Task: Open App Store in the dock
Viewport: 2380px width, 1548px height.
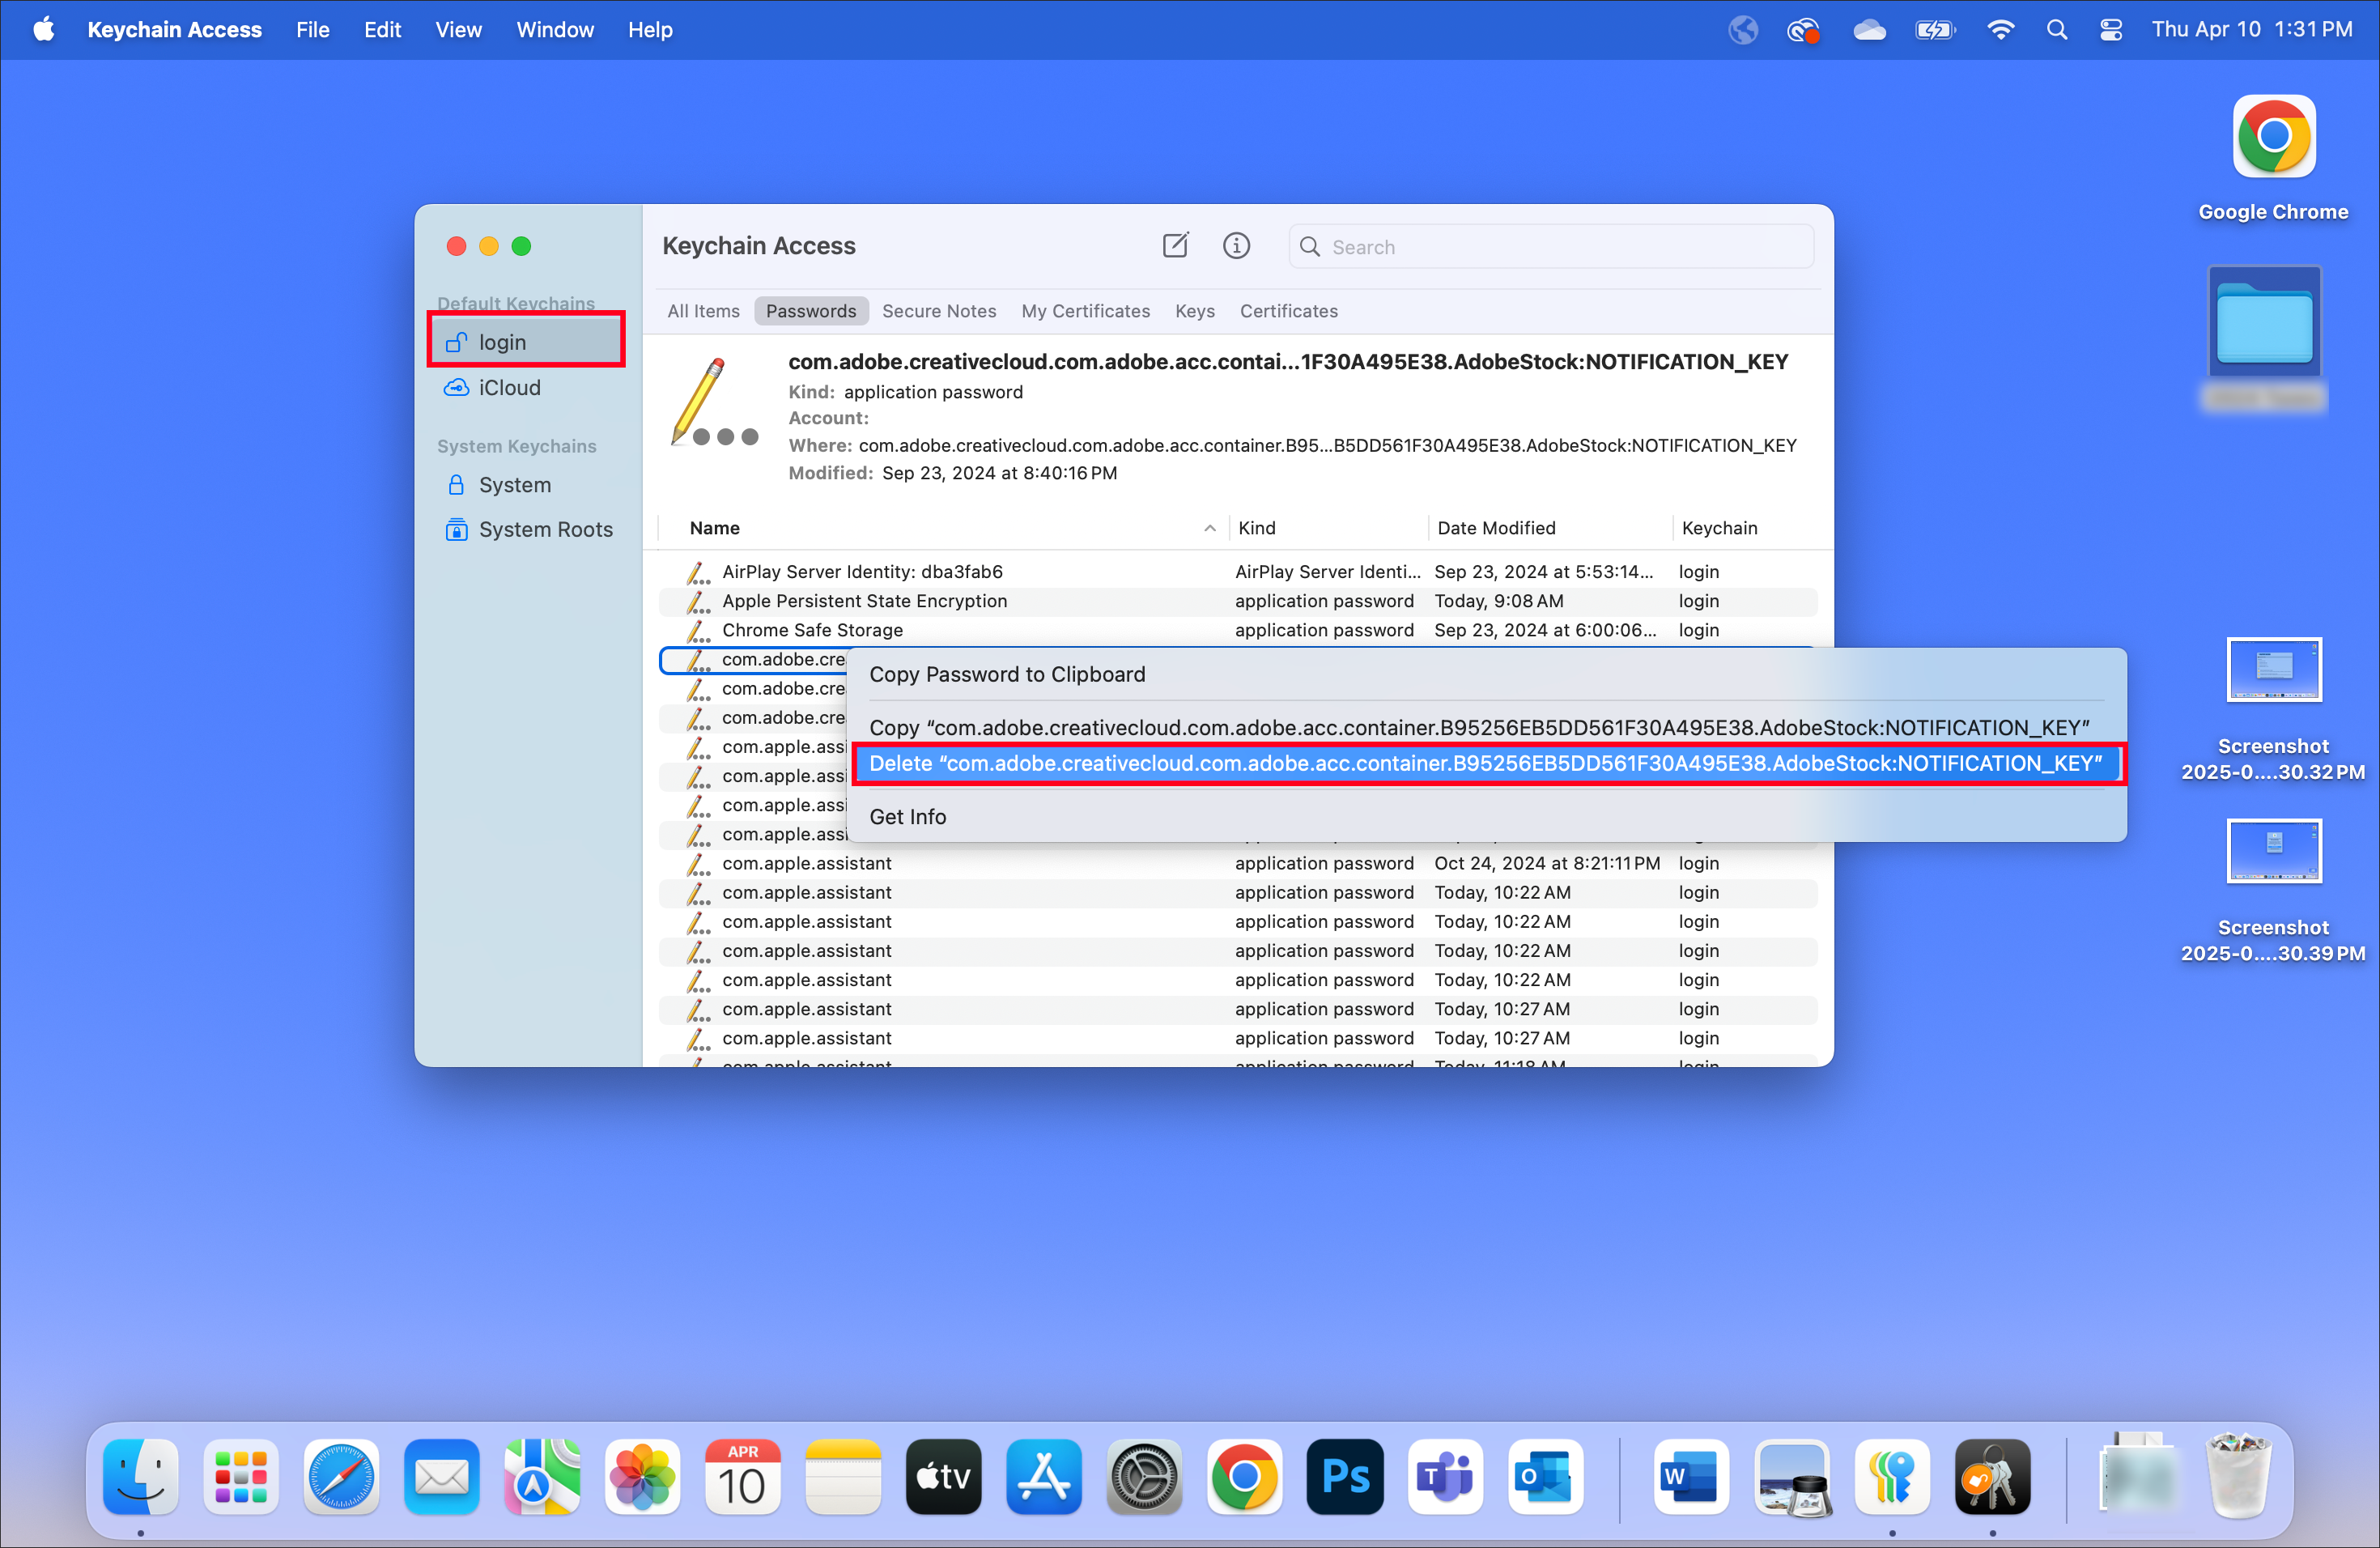Action: click(x=1044, y=1476)
